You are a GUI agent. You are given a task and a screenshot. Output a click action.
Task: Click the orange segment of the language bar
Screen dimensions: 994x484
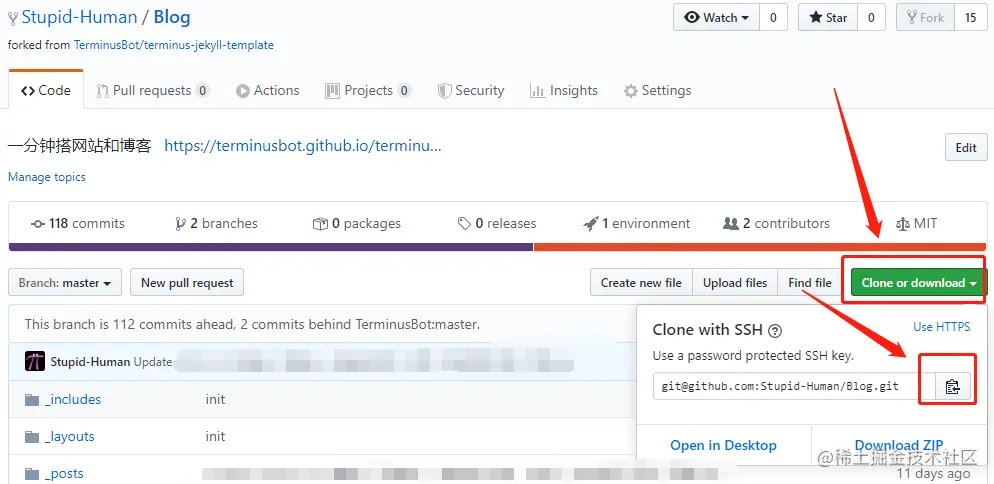click(x=759, y=247)
